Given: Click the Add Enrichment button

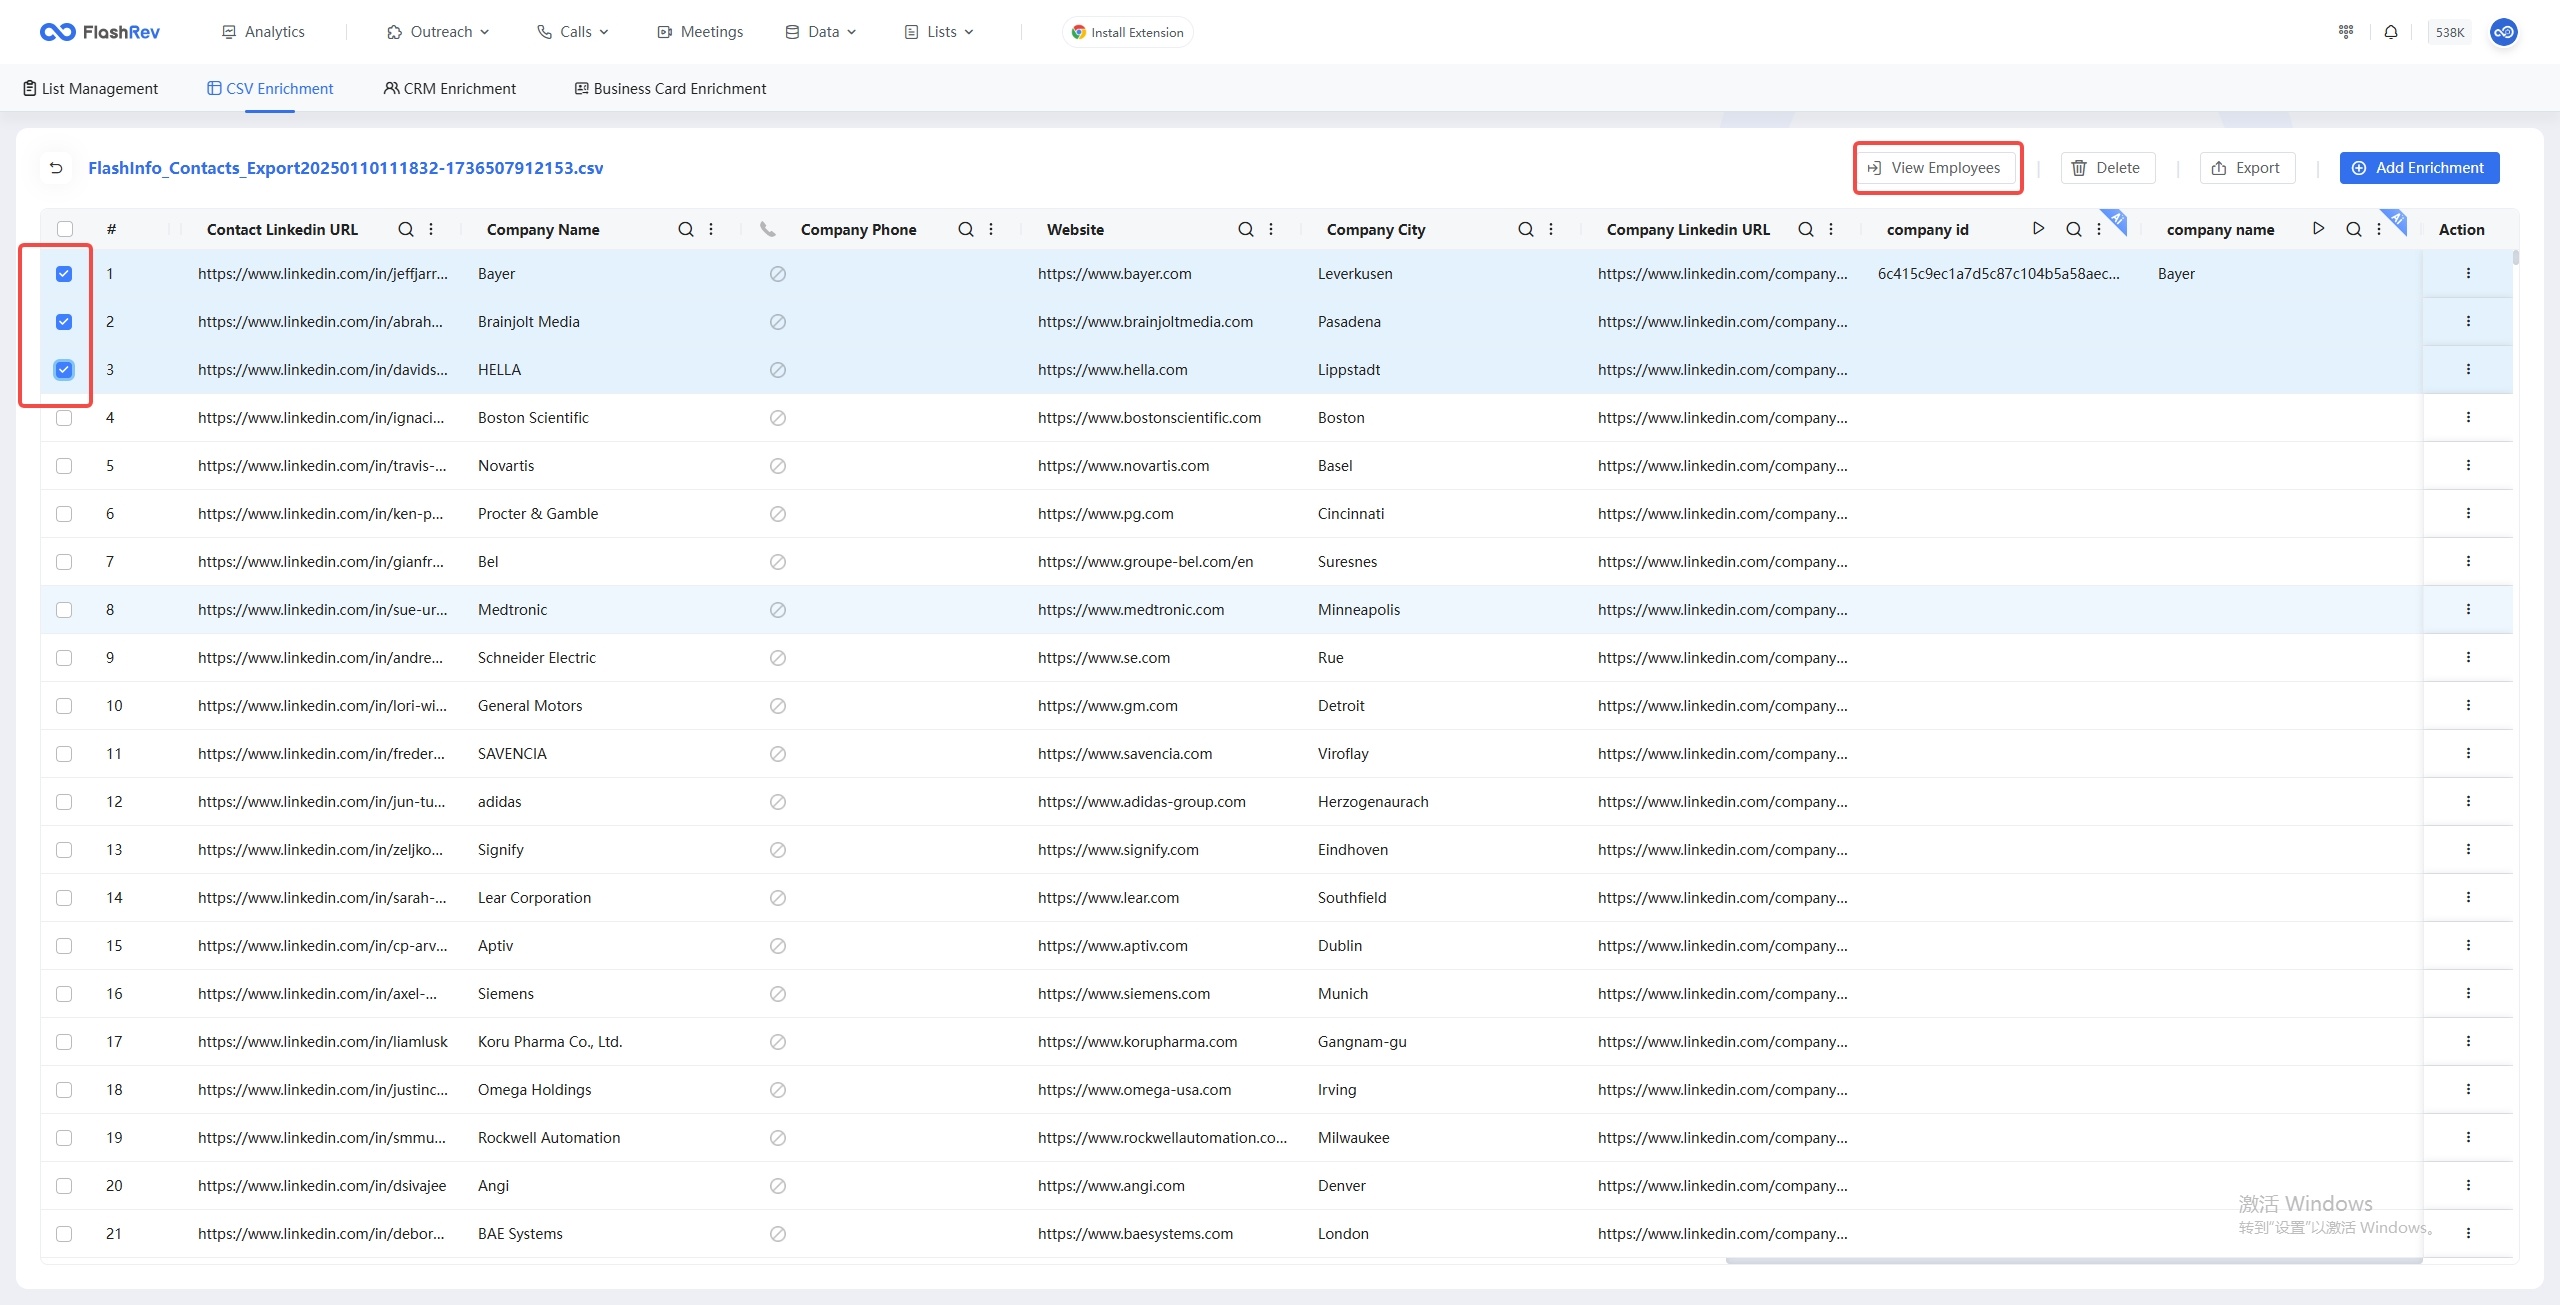Looking at the screenshot, I should click(2419, 168).
